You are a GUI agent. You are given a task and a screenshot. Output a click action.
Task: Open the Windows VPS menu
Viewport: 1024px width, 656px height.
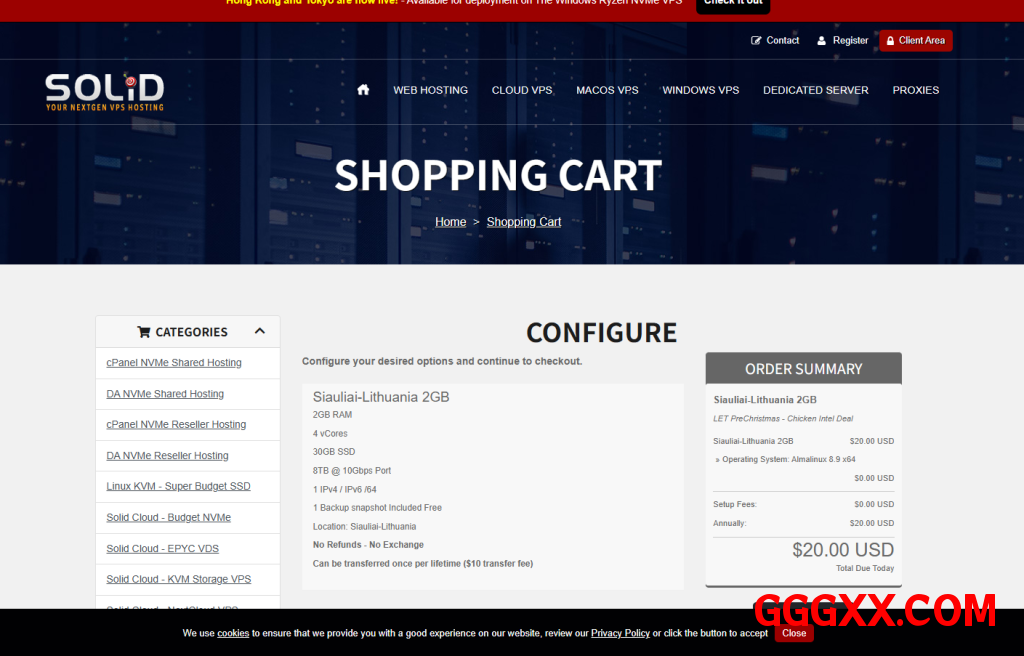(x=700, y=90)
